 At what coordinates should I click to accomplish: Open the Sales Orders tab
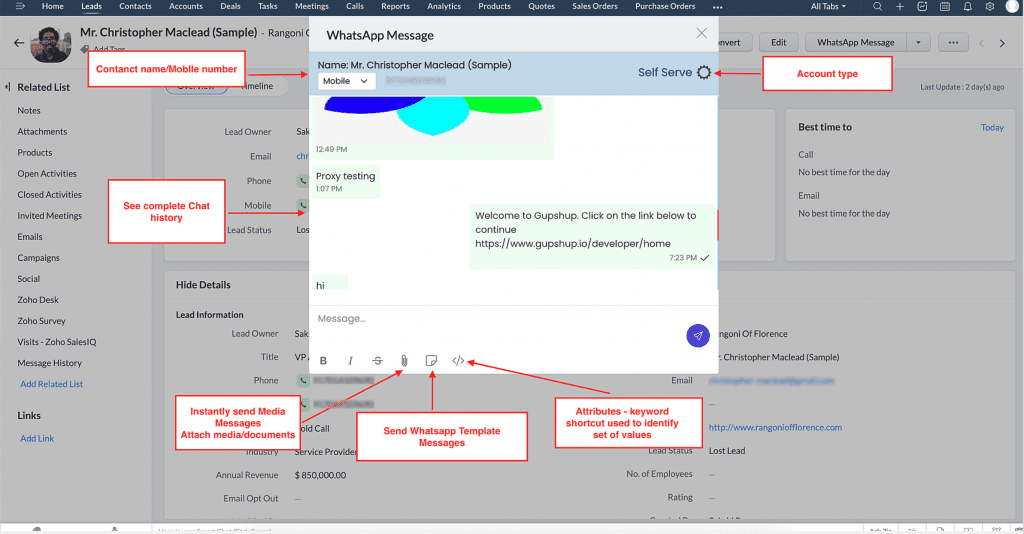[x=595, y=7]
